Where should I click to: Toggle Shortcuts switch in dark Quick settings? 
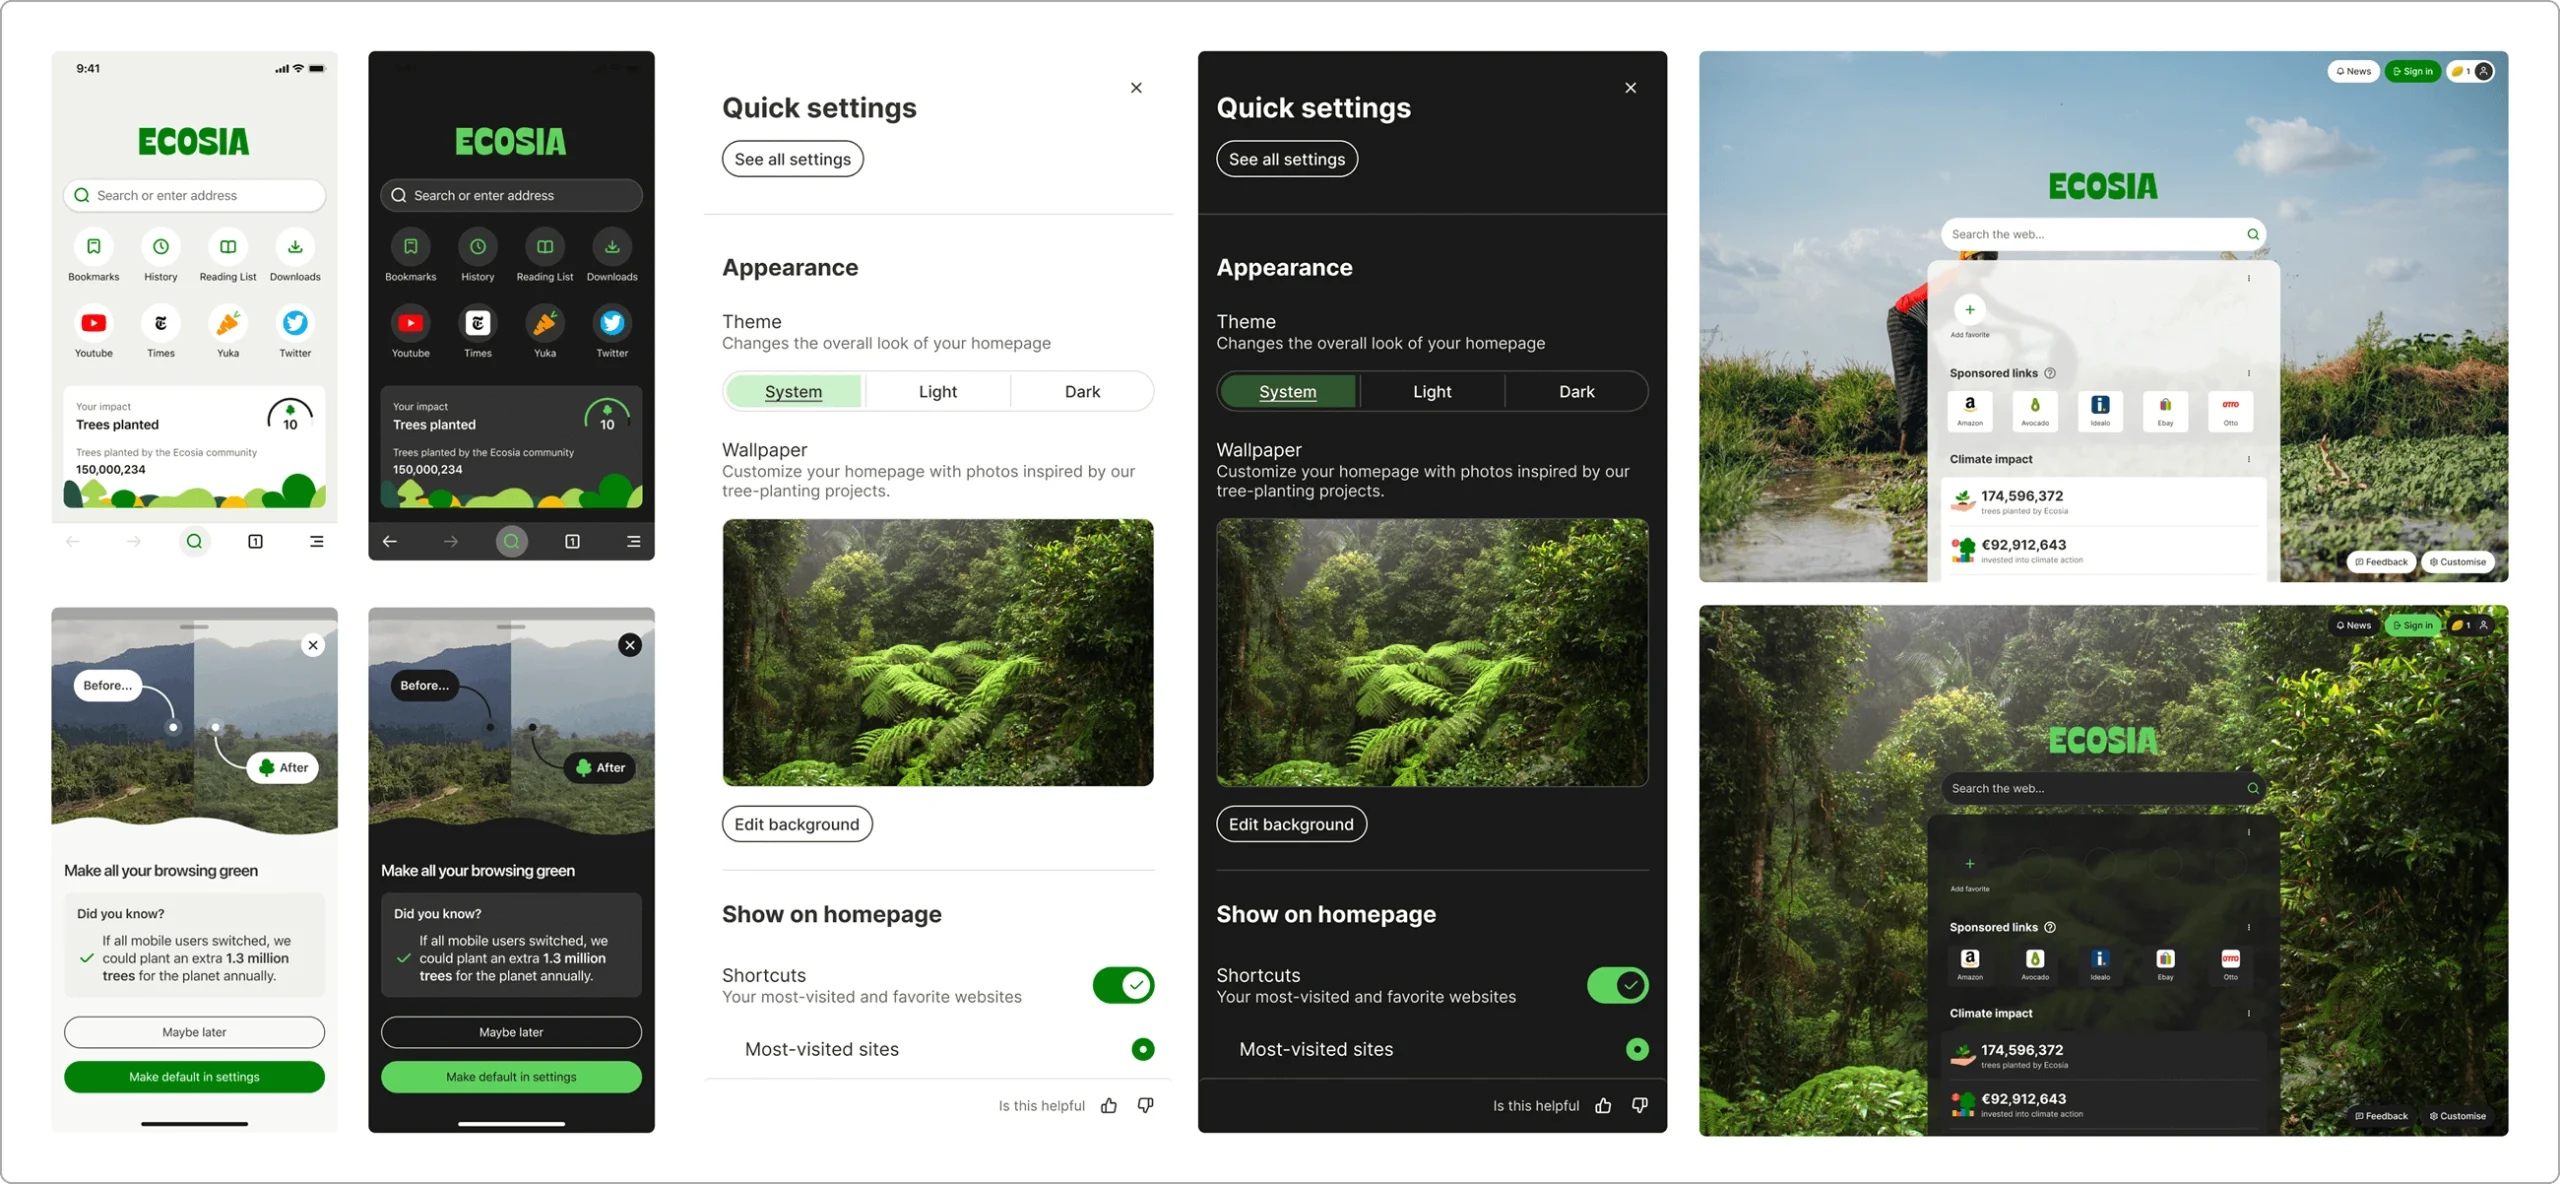(x=1617, y=985)
